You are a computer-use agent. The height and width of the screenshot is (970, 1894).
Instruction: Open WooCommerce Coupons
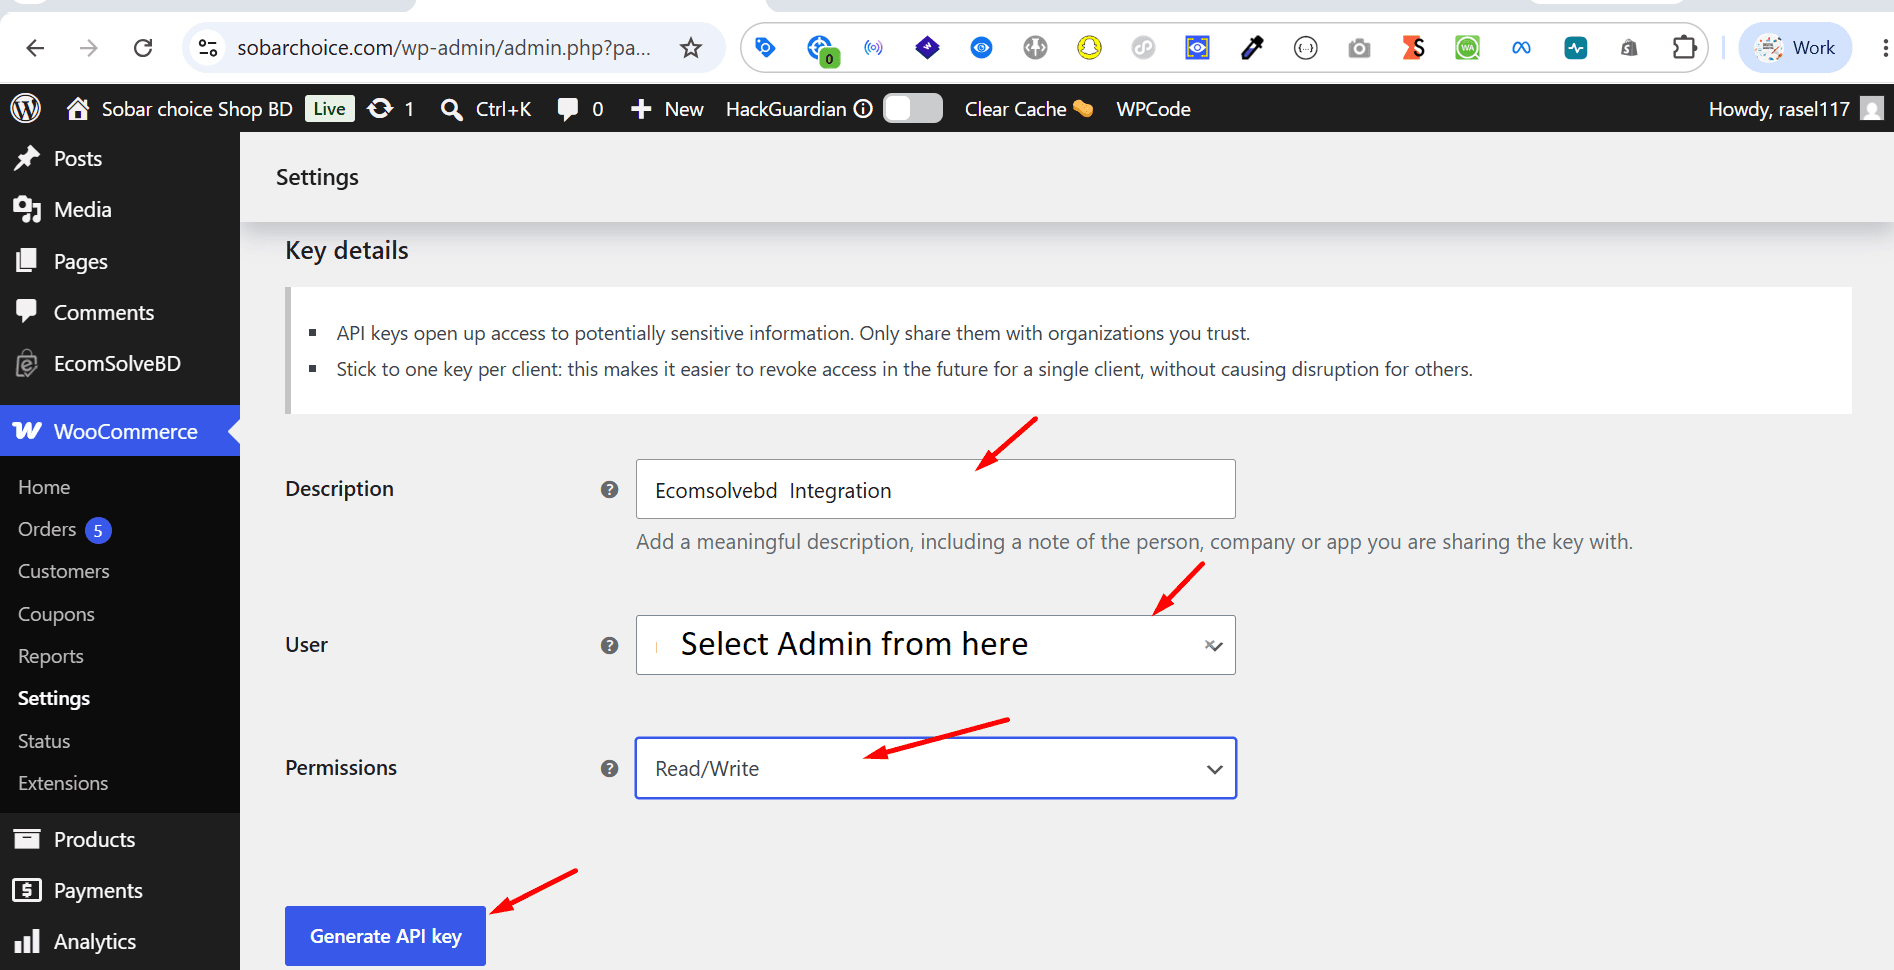point(56,614)
